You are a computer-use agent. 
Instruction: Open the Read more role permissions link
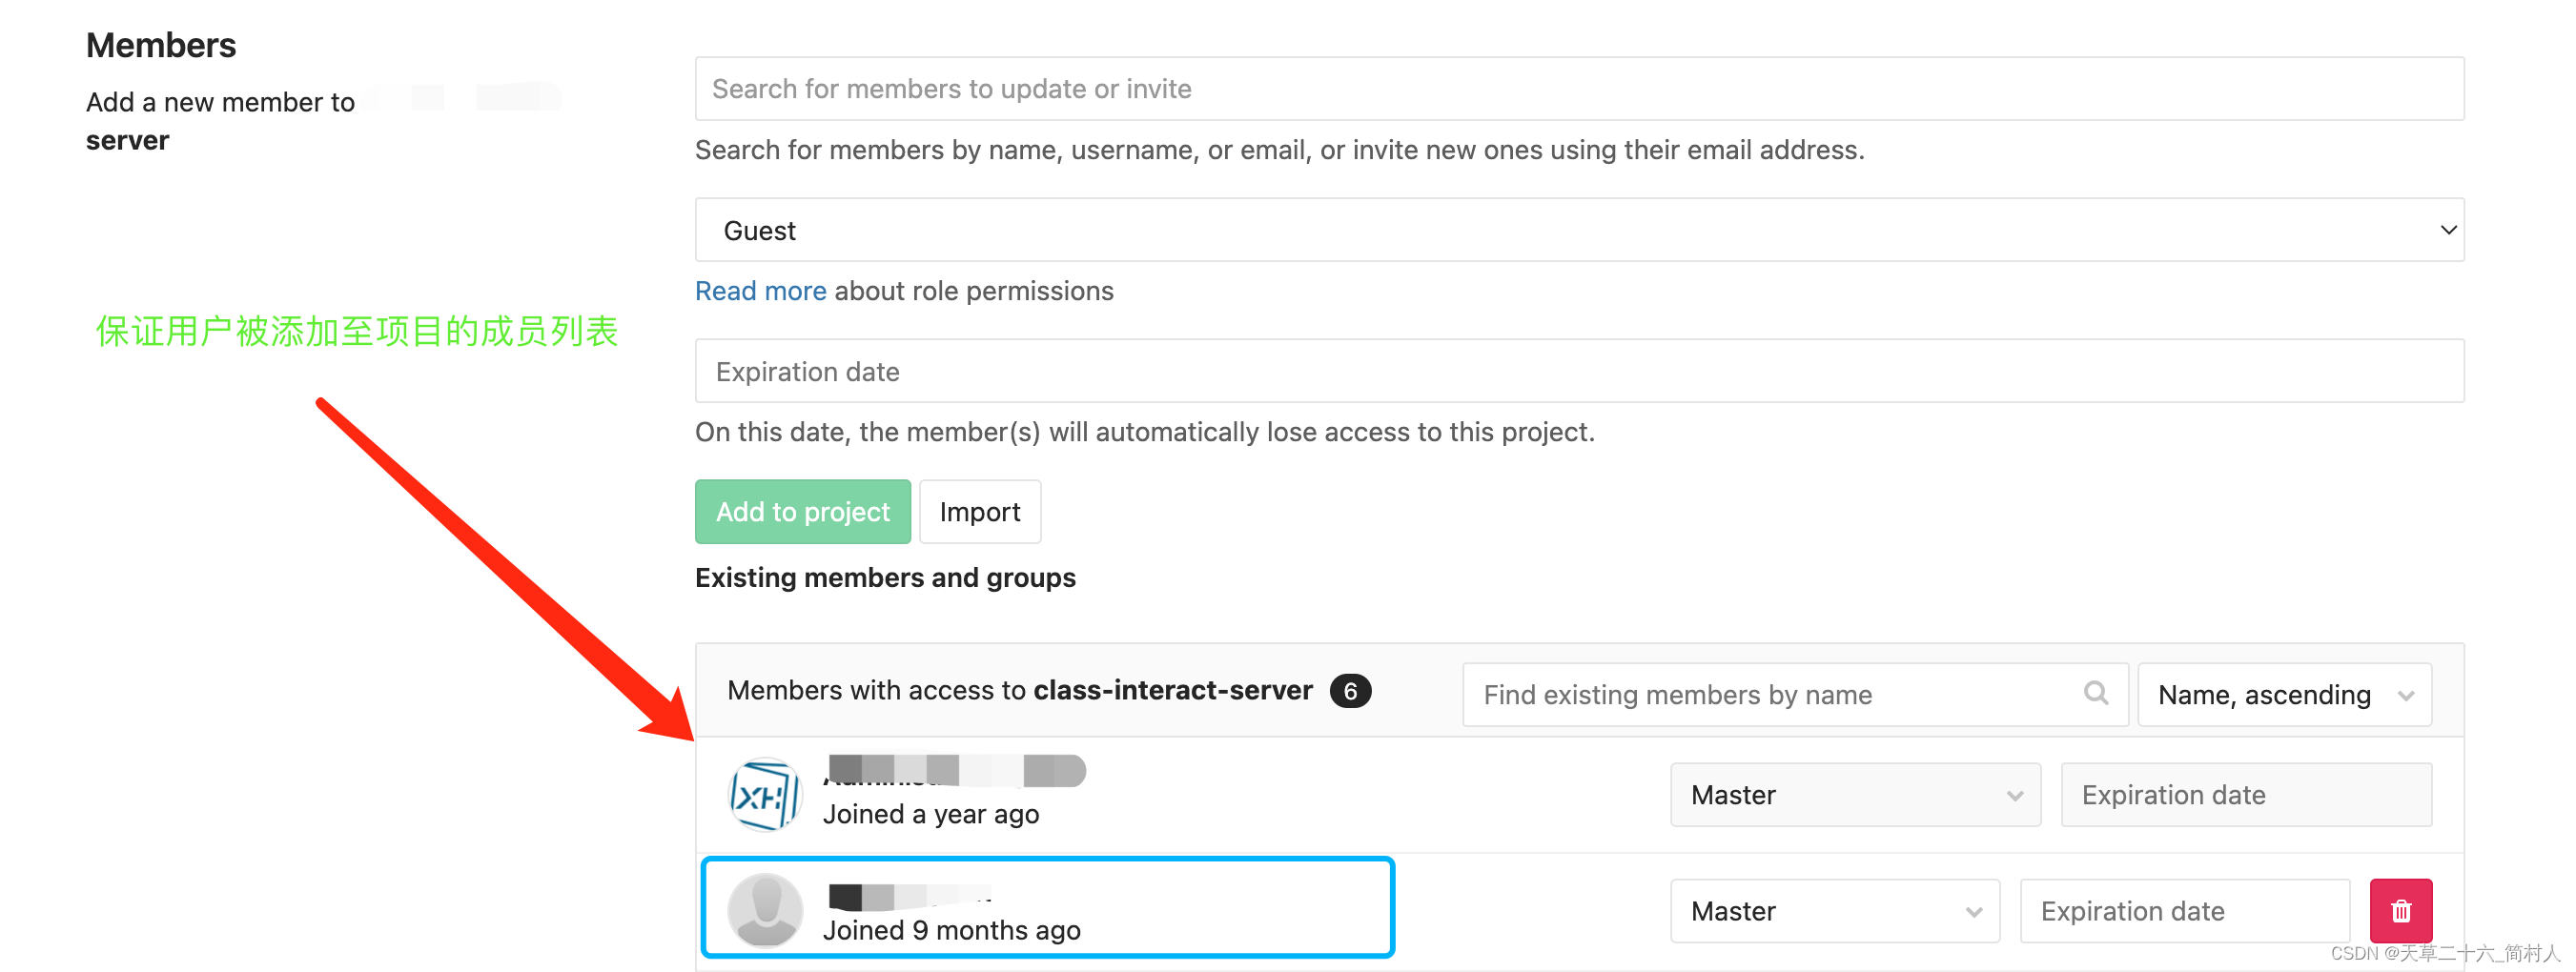point(760,290)
